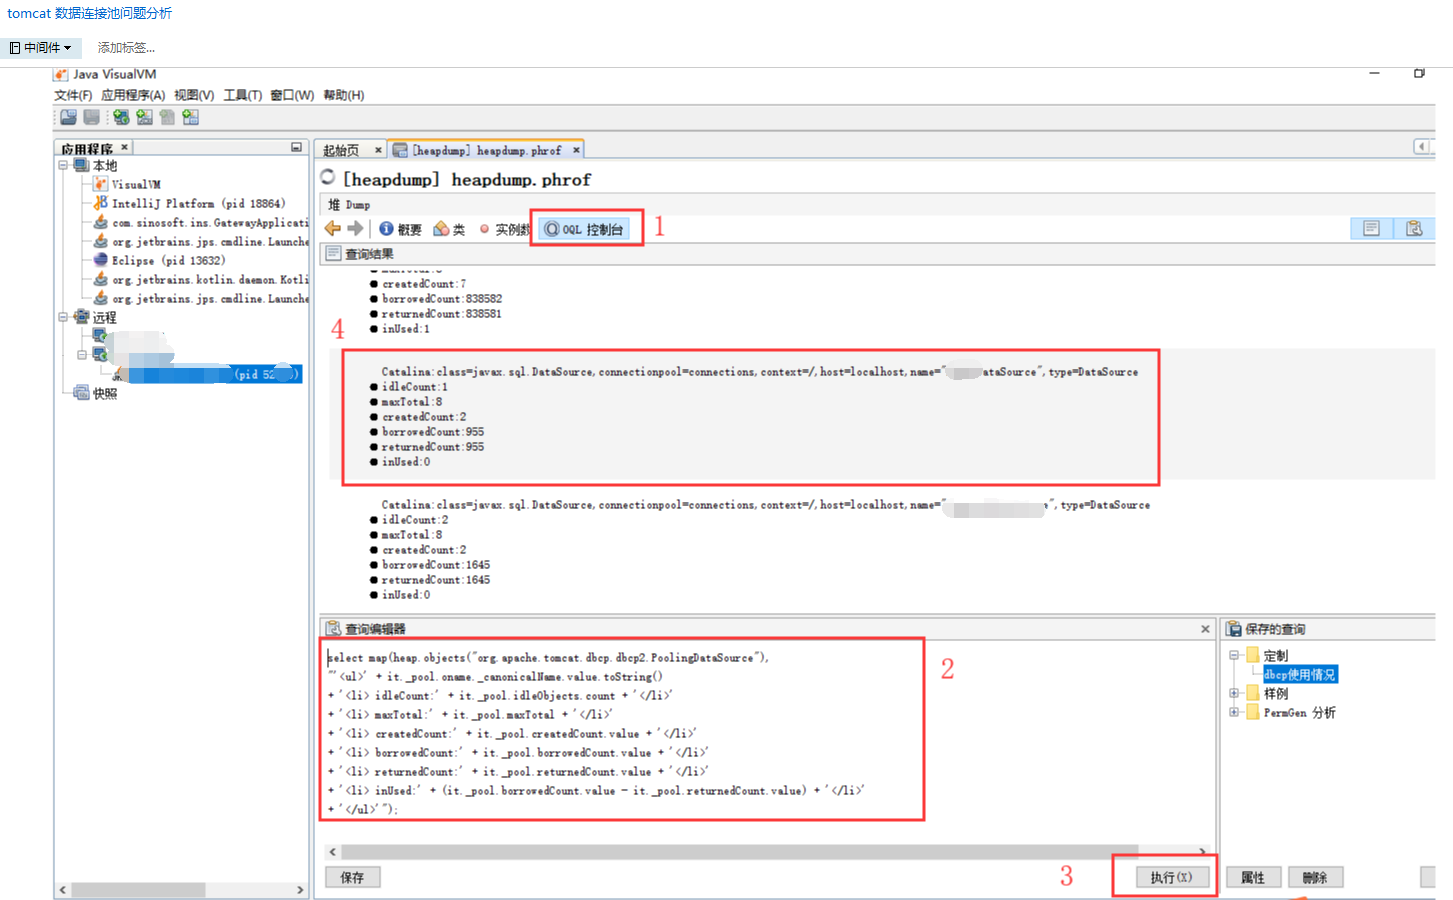Click the 执行 execute button
The width and height of the screenshot is (1453, 900).
[x=1172, y=877]
